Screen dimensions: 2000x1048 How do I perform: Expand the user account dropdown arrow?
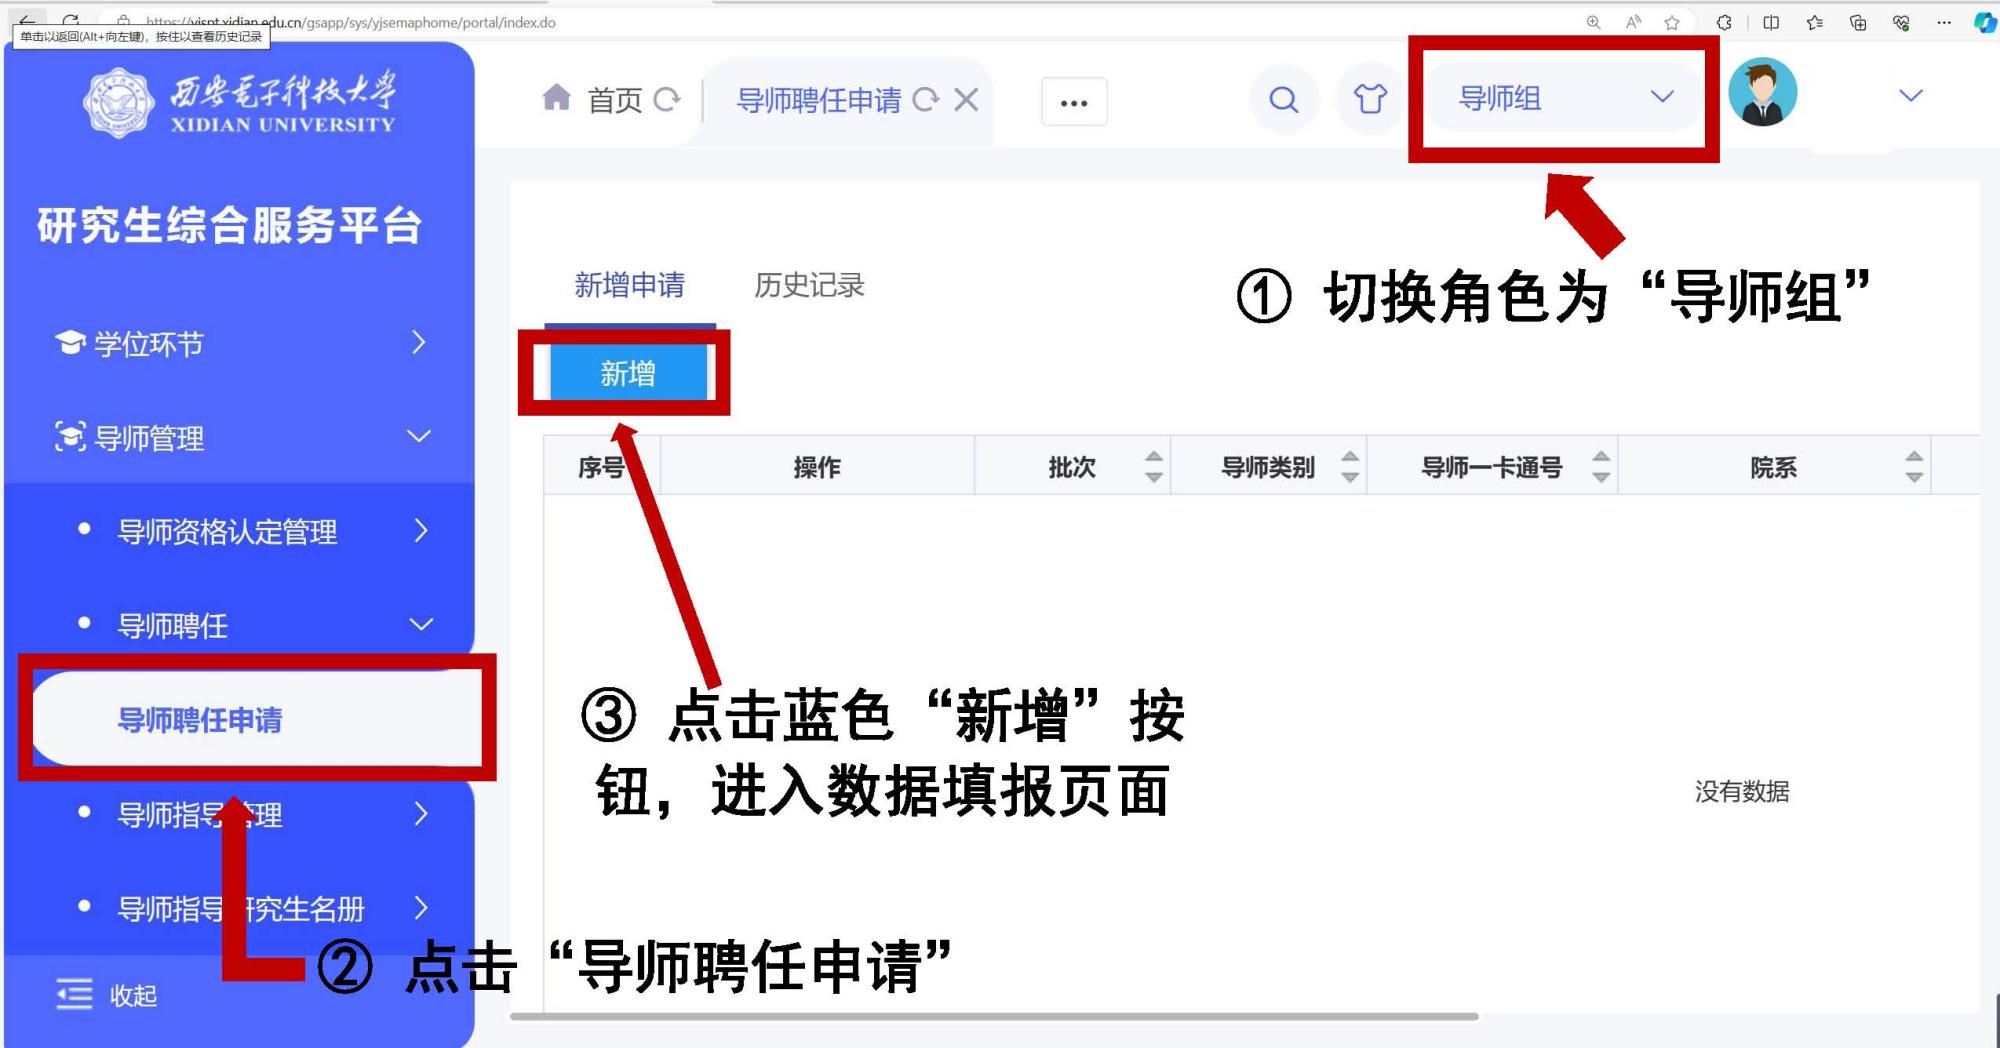tap(1910, 96)
